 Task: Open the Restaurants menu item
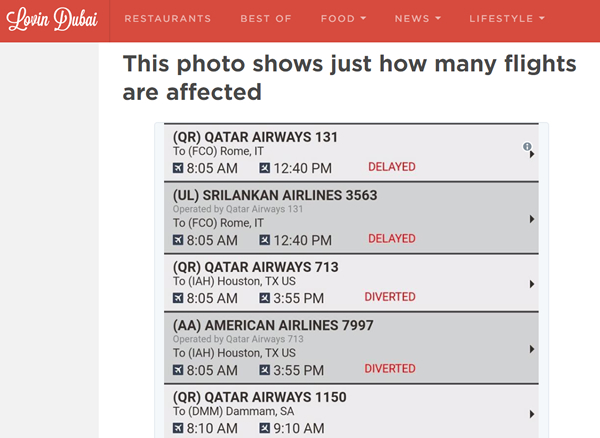168,19
